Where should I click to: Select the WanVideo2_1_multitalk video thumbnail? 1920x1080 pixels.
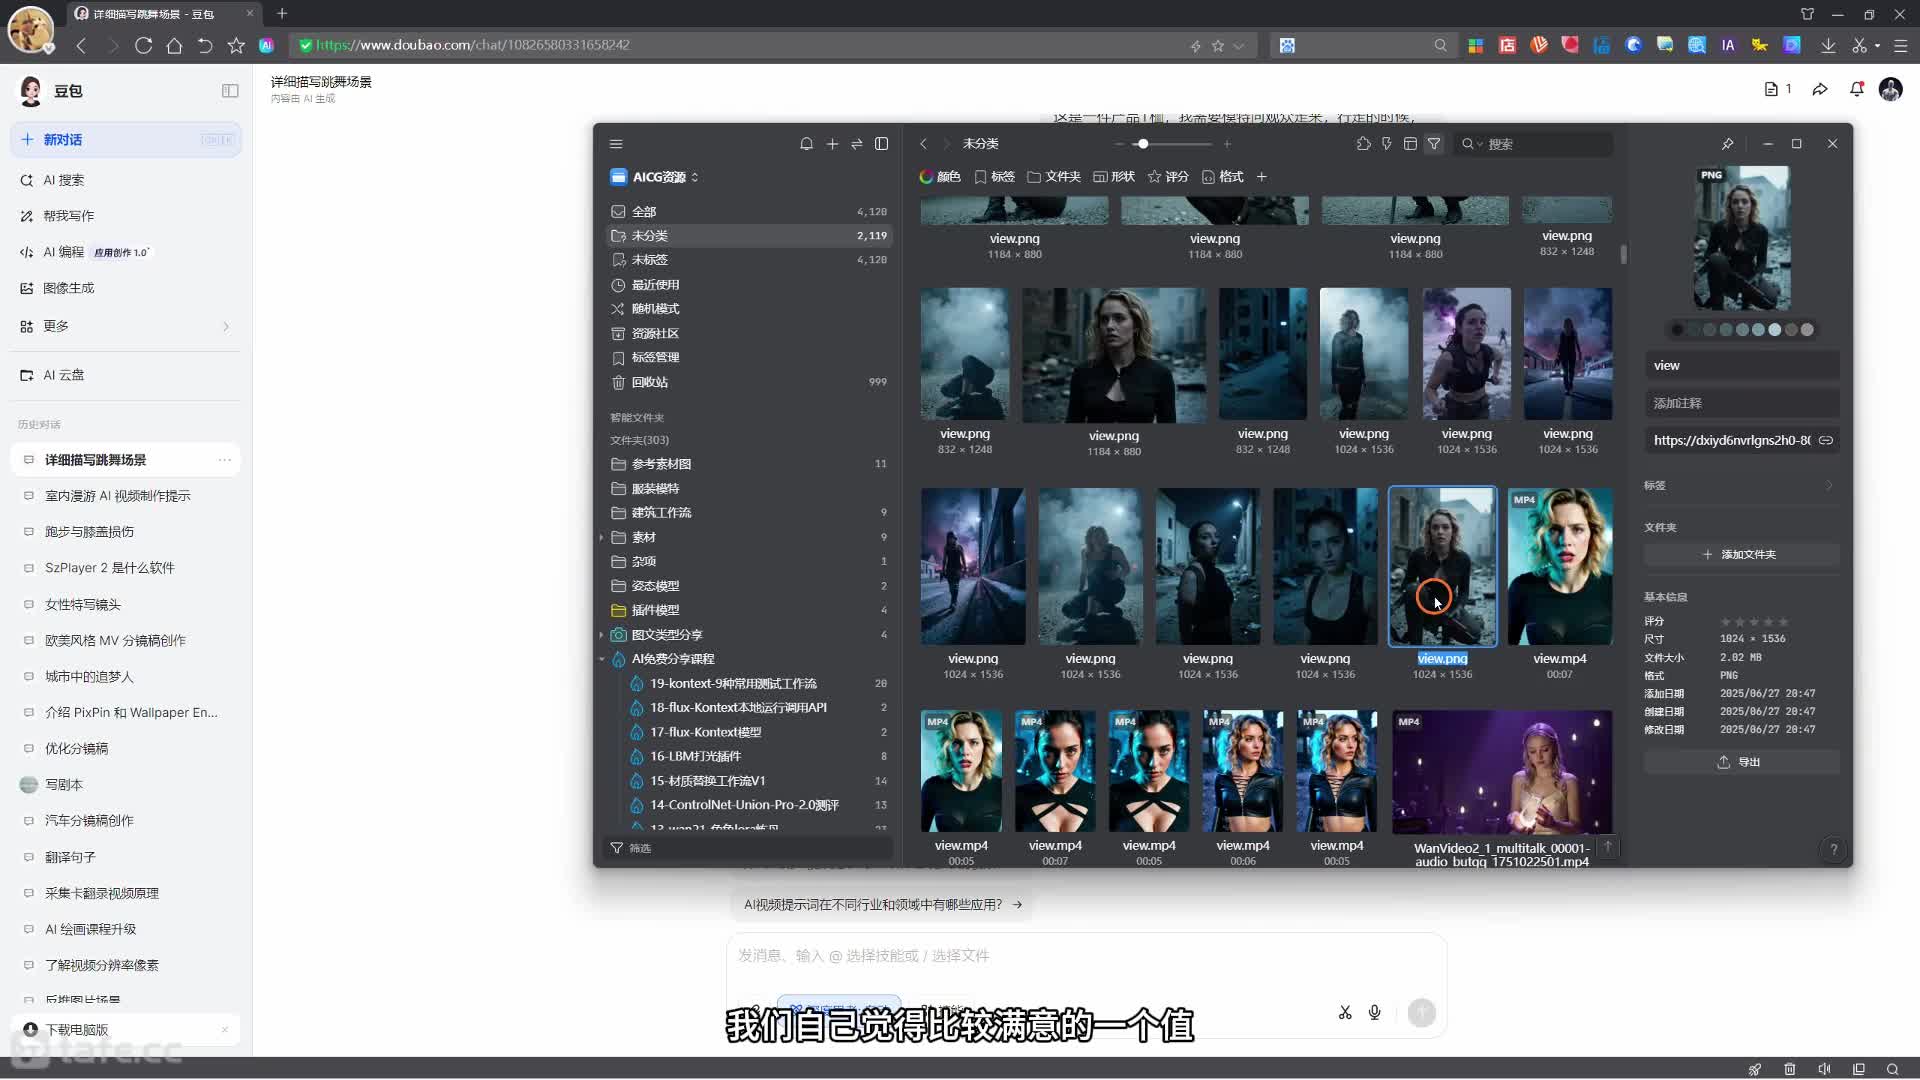click(1502, 771)
